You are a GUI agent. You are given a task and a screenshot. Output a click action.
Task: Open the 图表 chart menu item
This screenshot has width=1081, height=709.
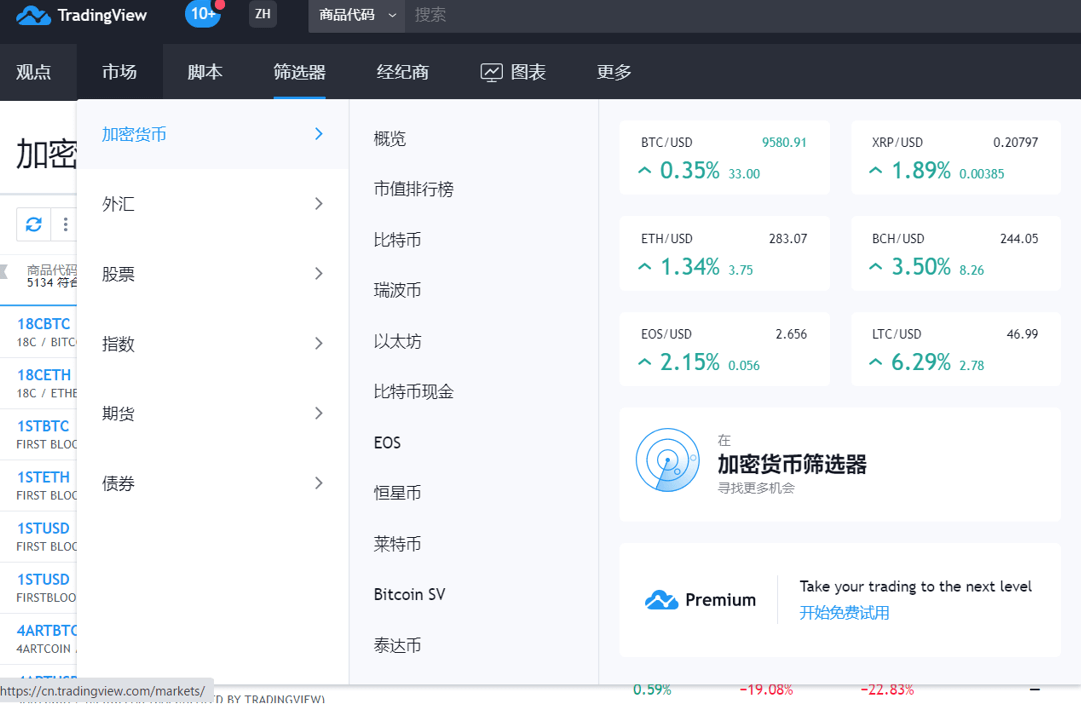pos(513,72)
